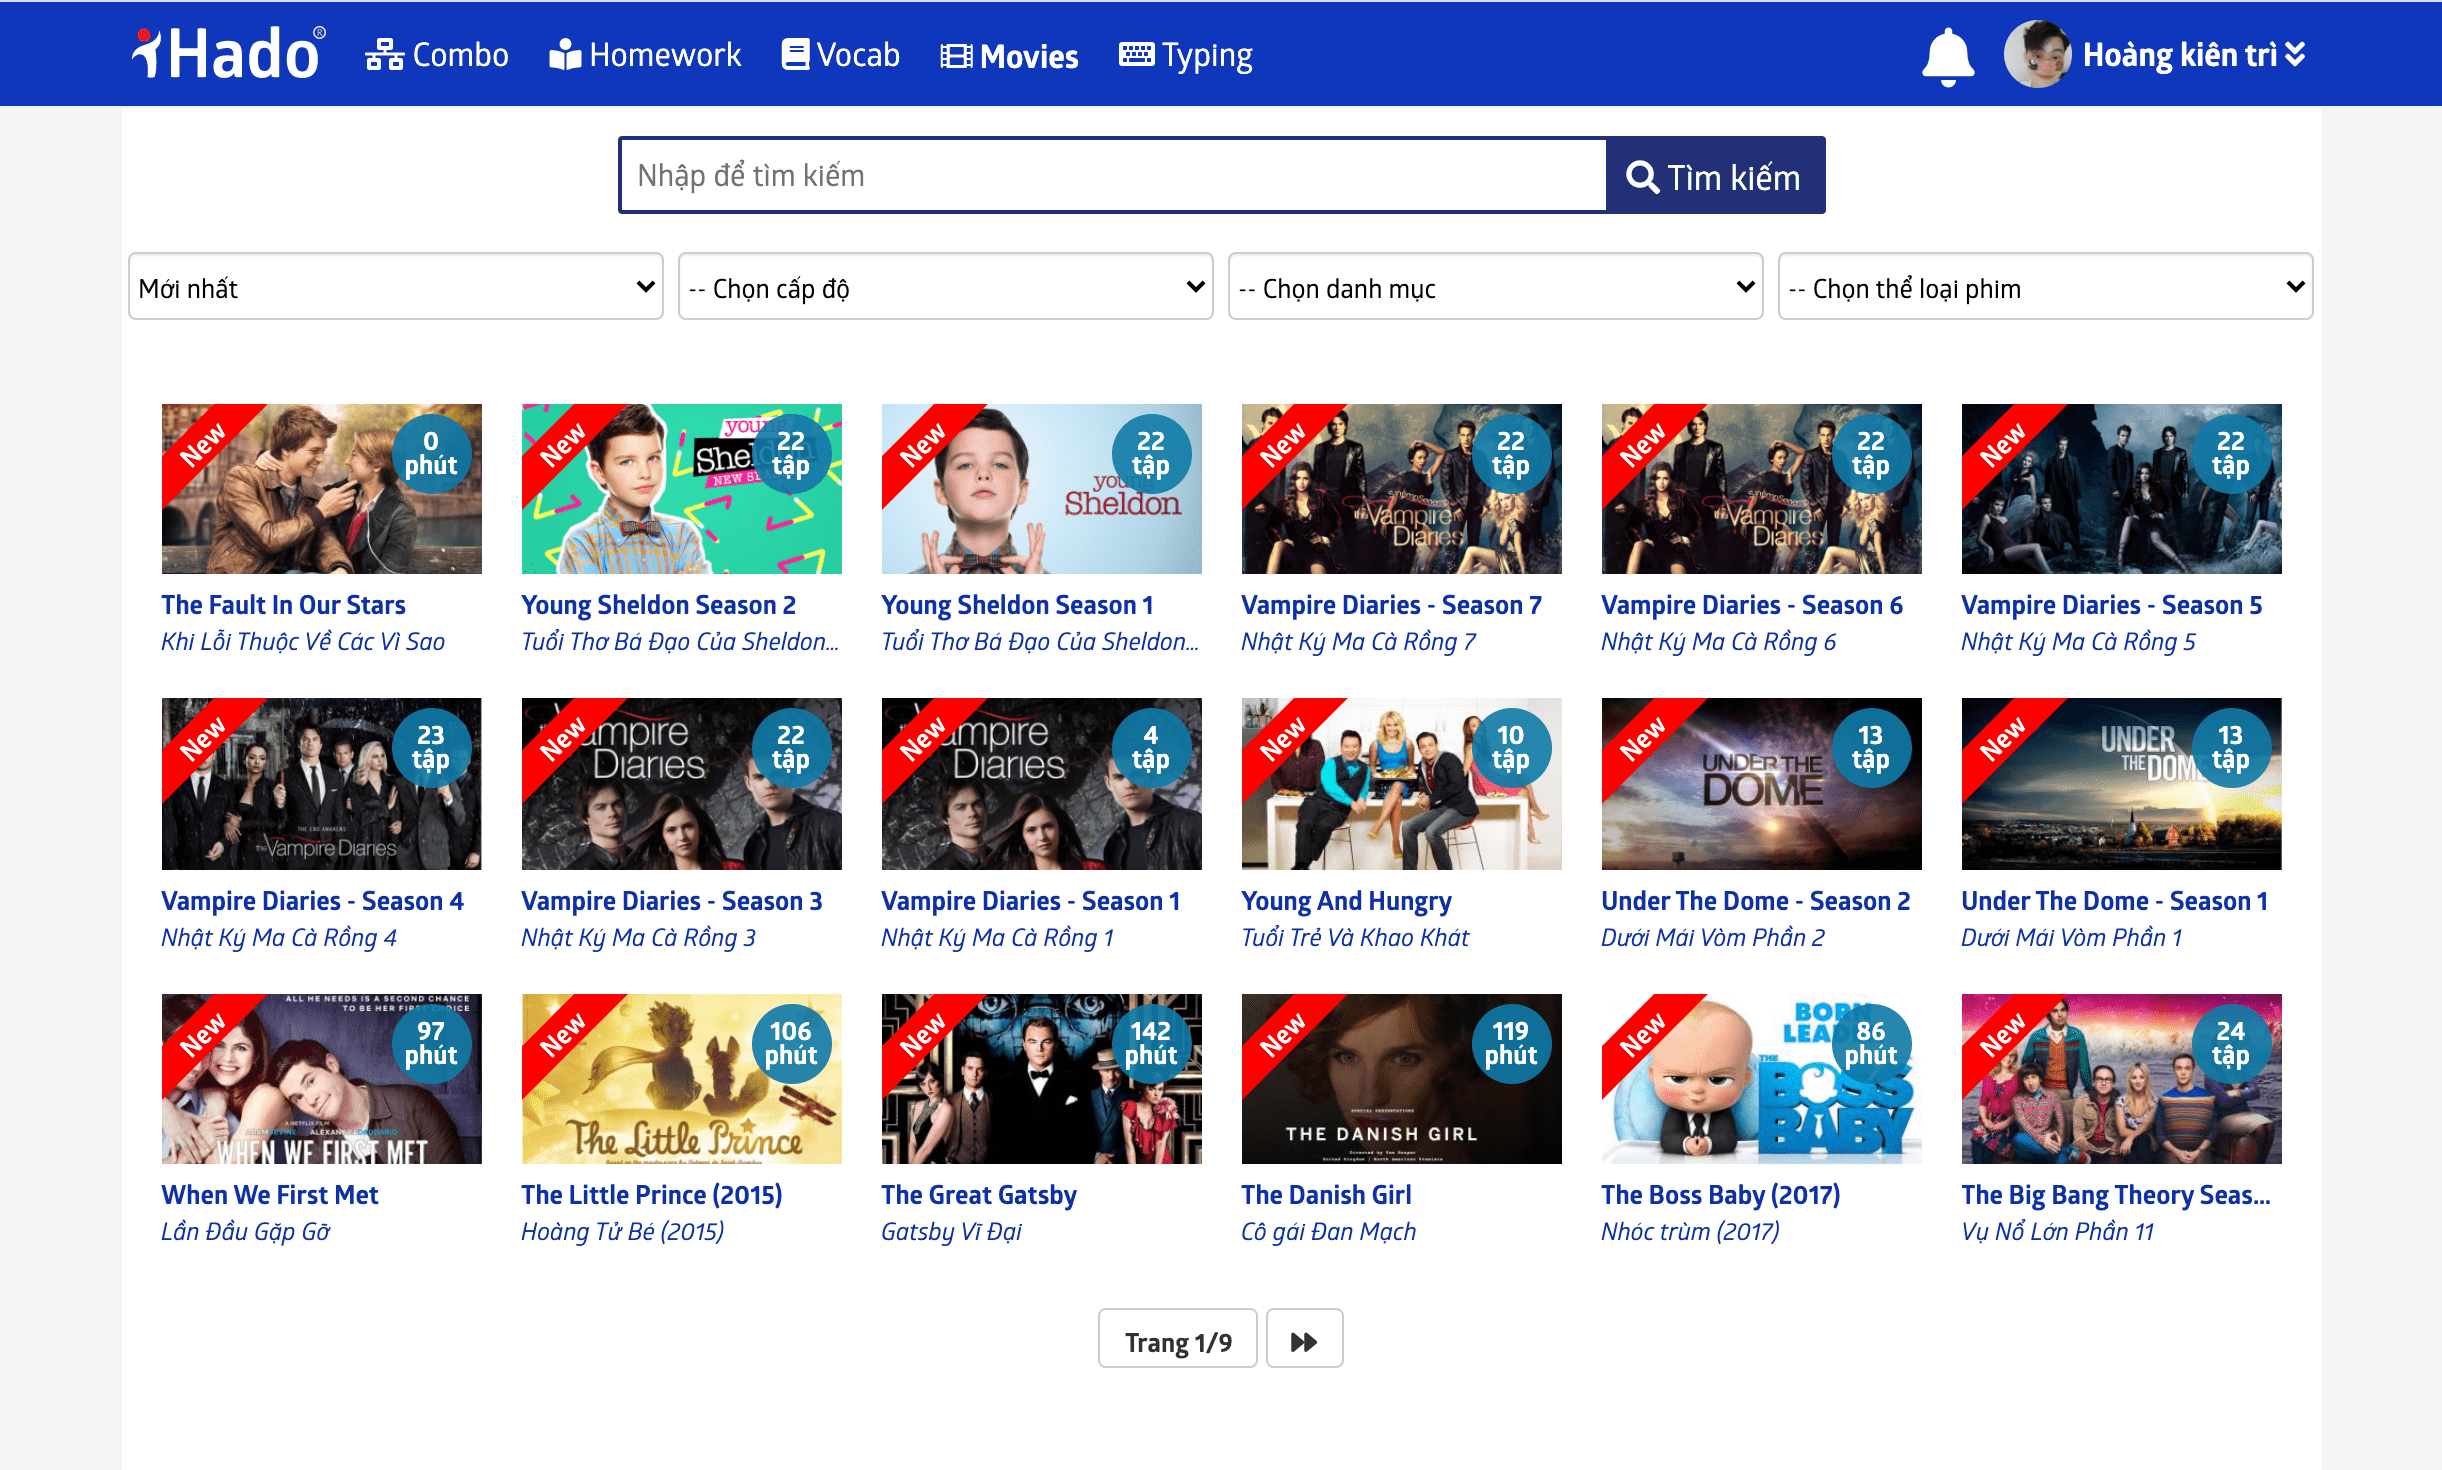Screen dimensions: 2442x1470
Task: Expand the Chọn danh mục dropdown
Action: coord(1494,288)
